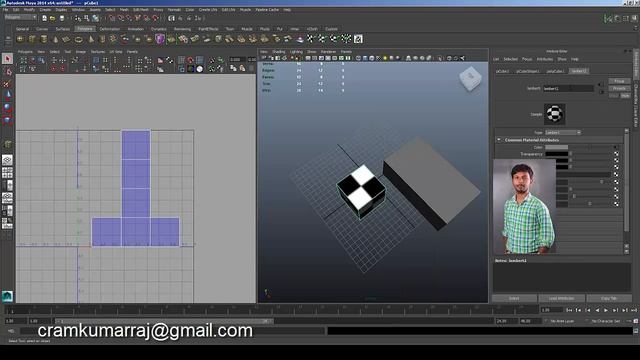Open the Polygons menu set dropdown
The width and height of the screenshot is (640, 360).
[20, 18]
